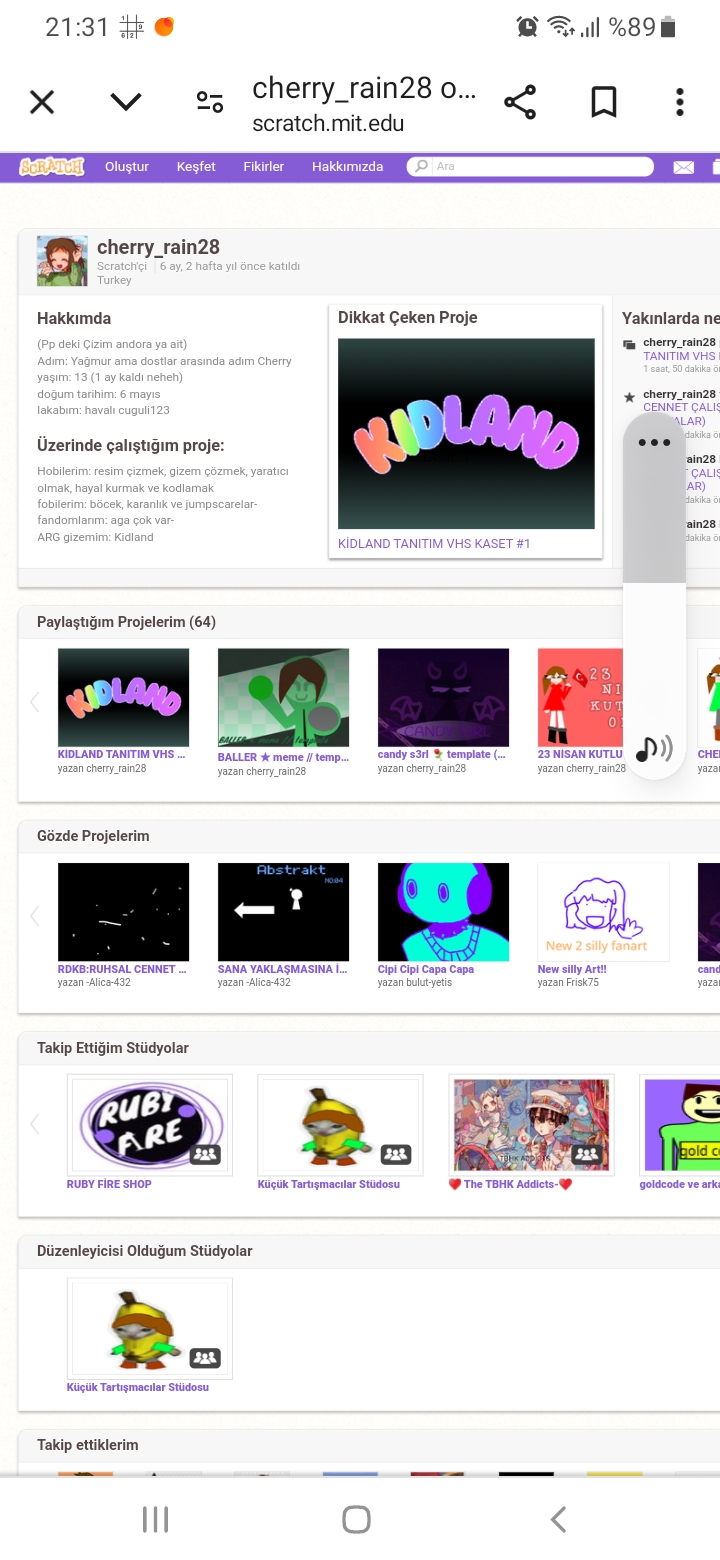Open the Kidland featured project image
Image resolution: width=720 pixels, height=1560 pixels.
[x=466, y=433]
